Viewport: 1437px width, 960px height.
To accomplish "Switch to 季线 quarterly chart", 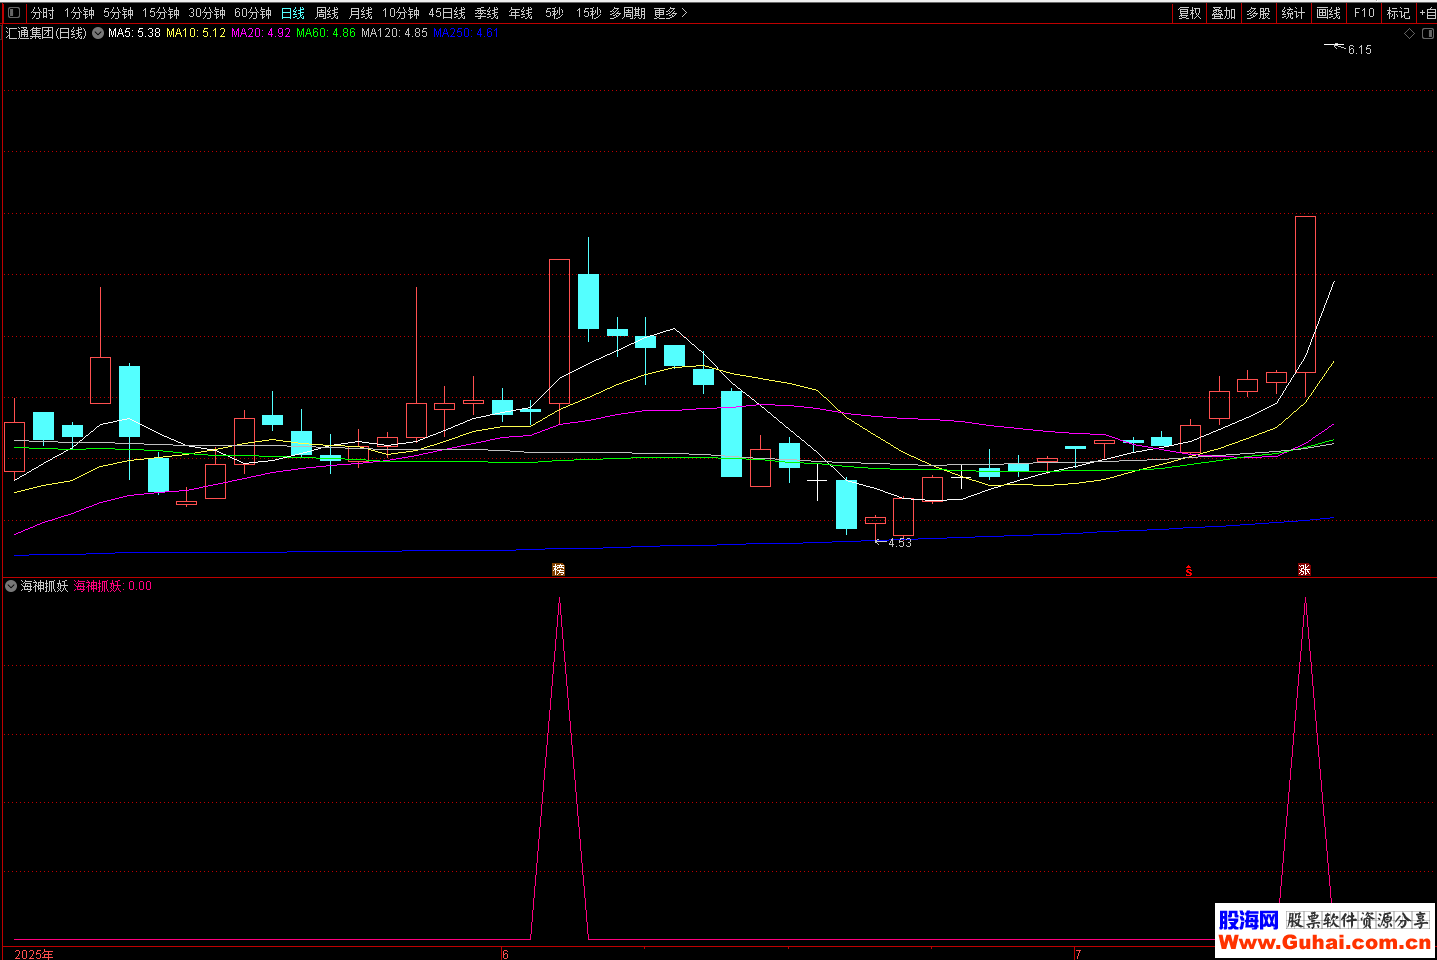I will tap(487, 13).
